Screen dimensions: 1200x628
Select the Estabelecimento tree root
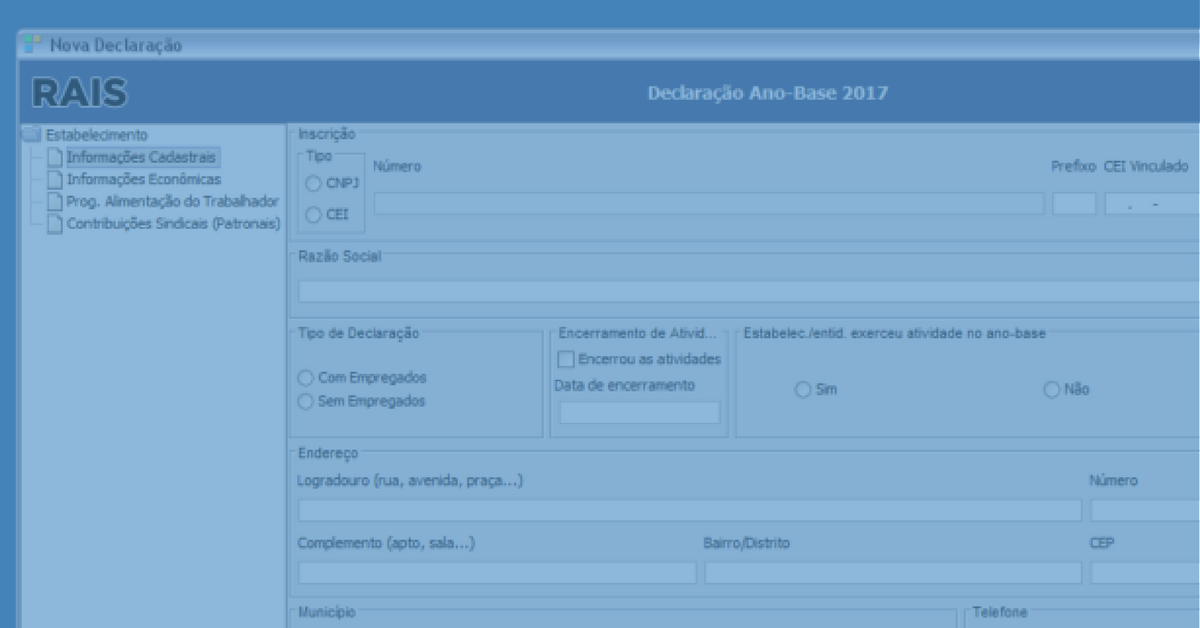[97, 135]
